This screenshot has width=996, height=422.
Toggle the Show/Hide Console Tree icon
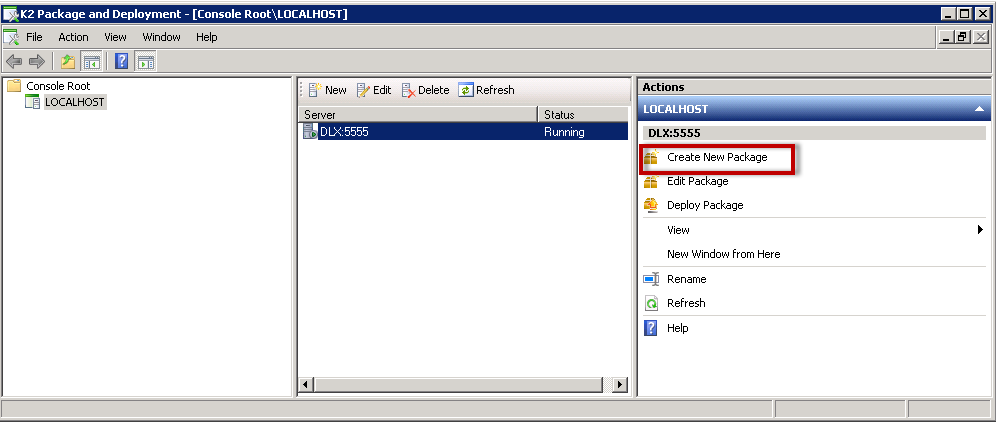point(91,62)
